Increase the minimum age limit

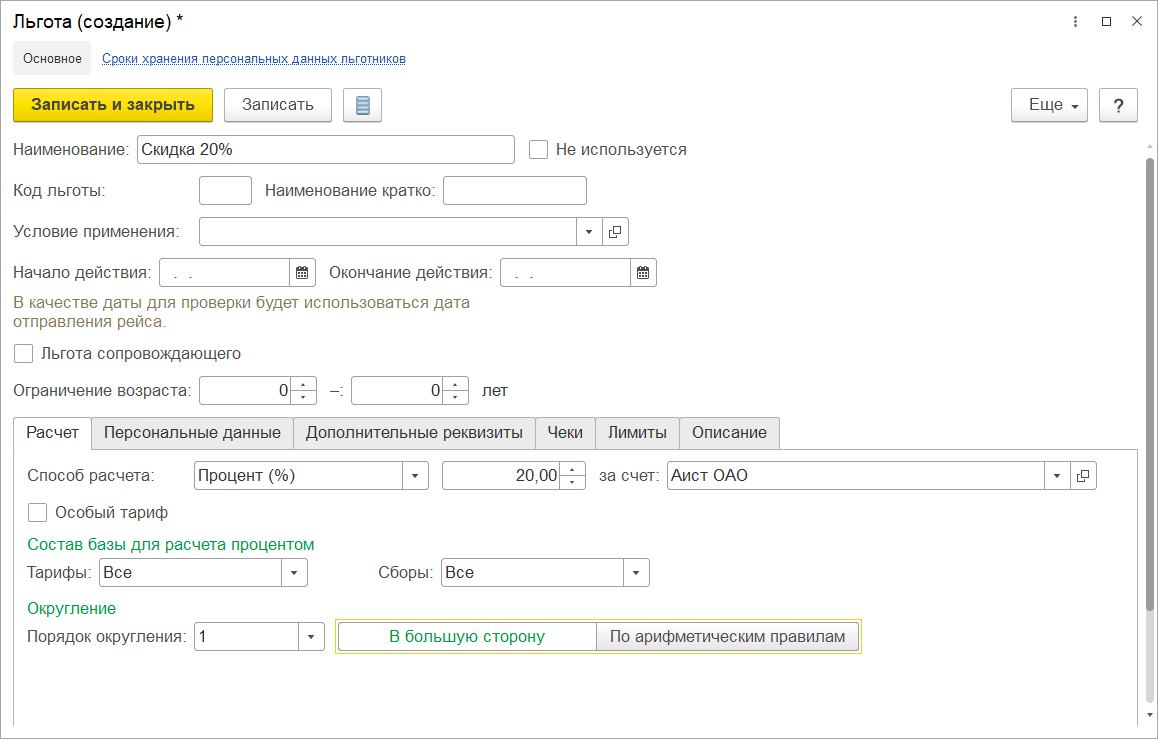pyautogui.click(x=304, y=384)
